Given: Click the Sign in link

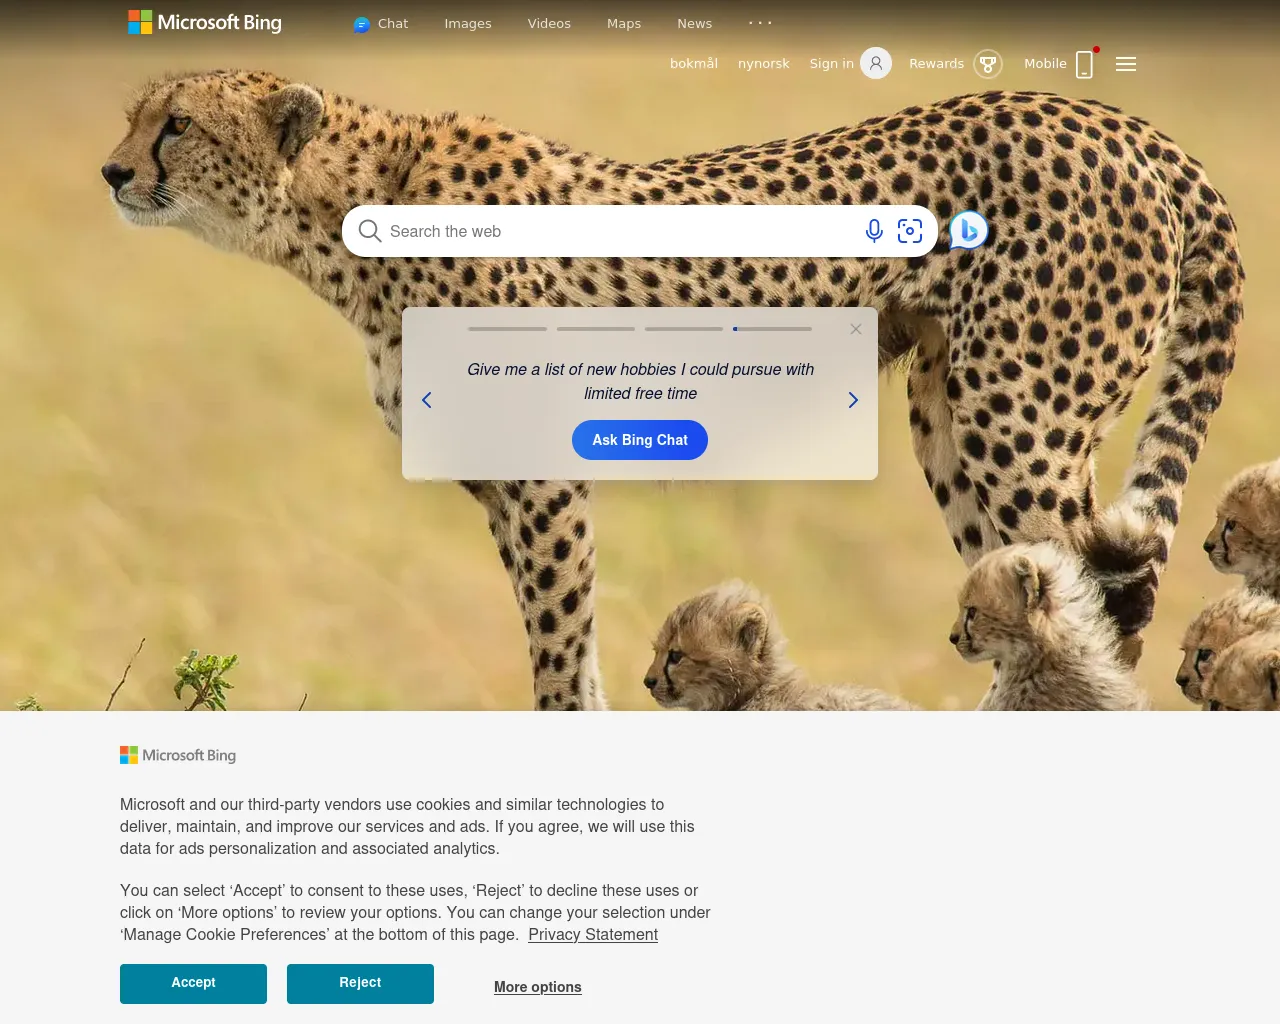Looking at the screenshot, I should point(832,64).
